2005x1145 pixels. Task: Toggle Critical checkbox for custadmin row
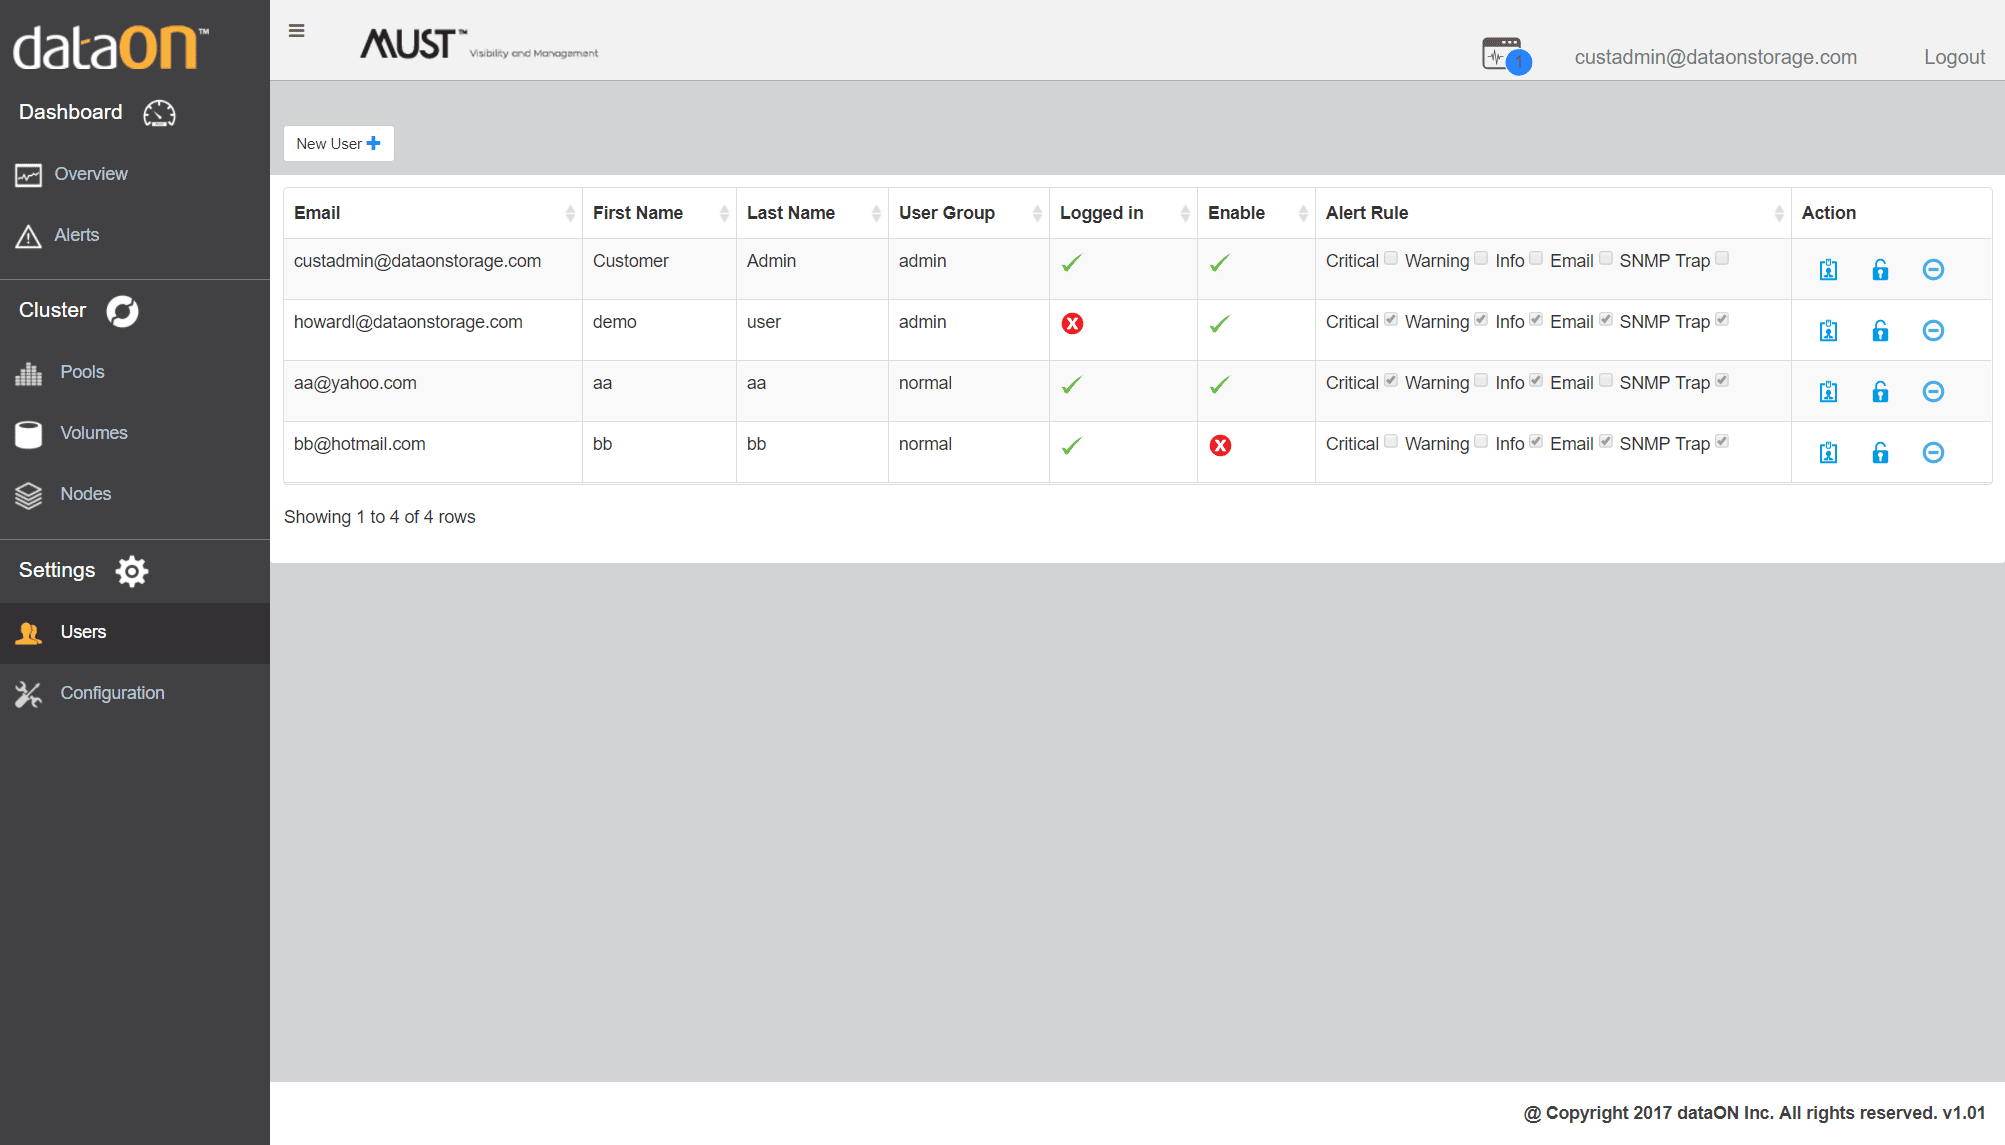coord(1391,259)
